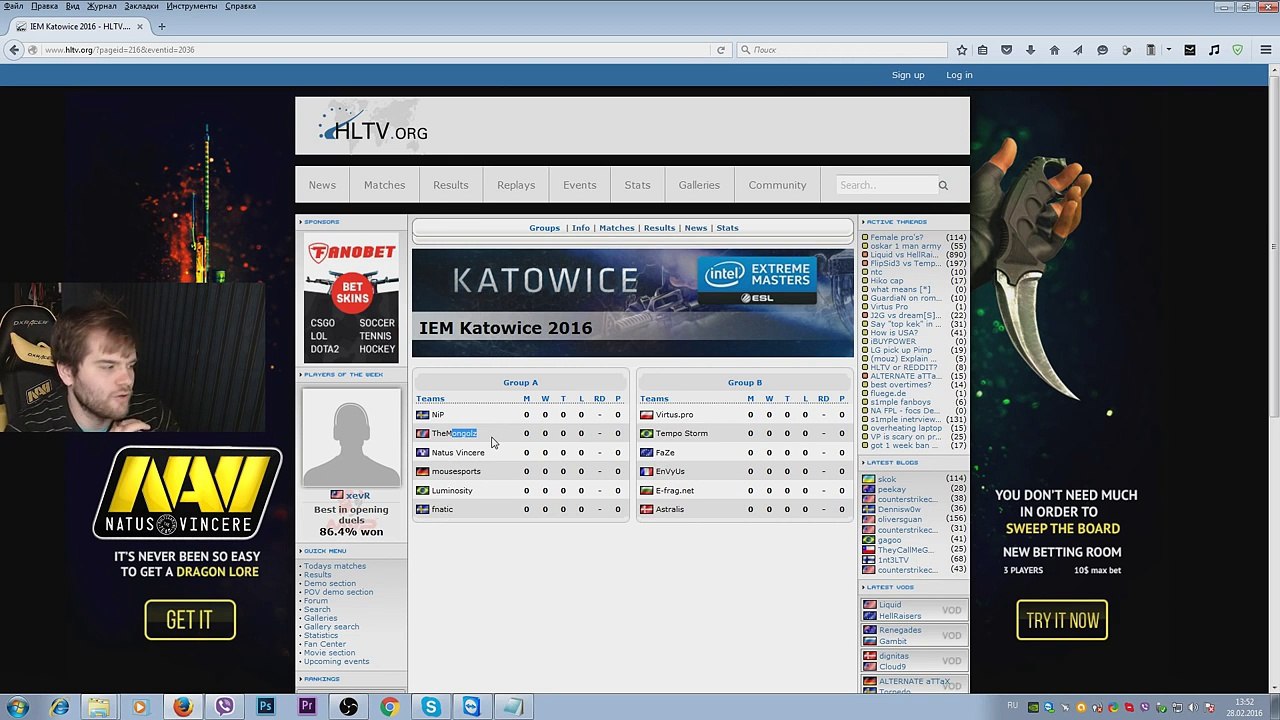The height and width of the screenshot is (720, 1280).
Task: Go to the Matches navigation tab
Action: 384,185
